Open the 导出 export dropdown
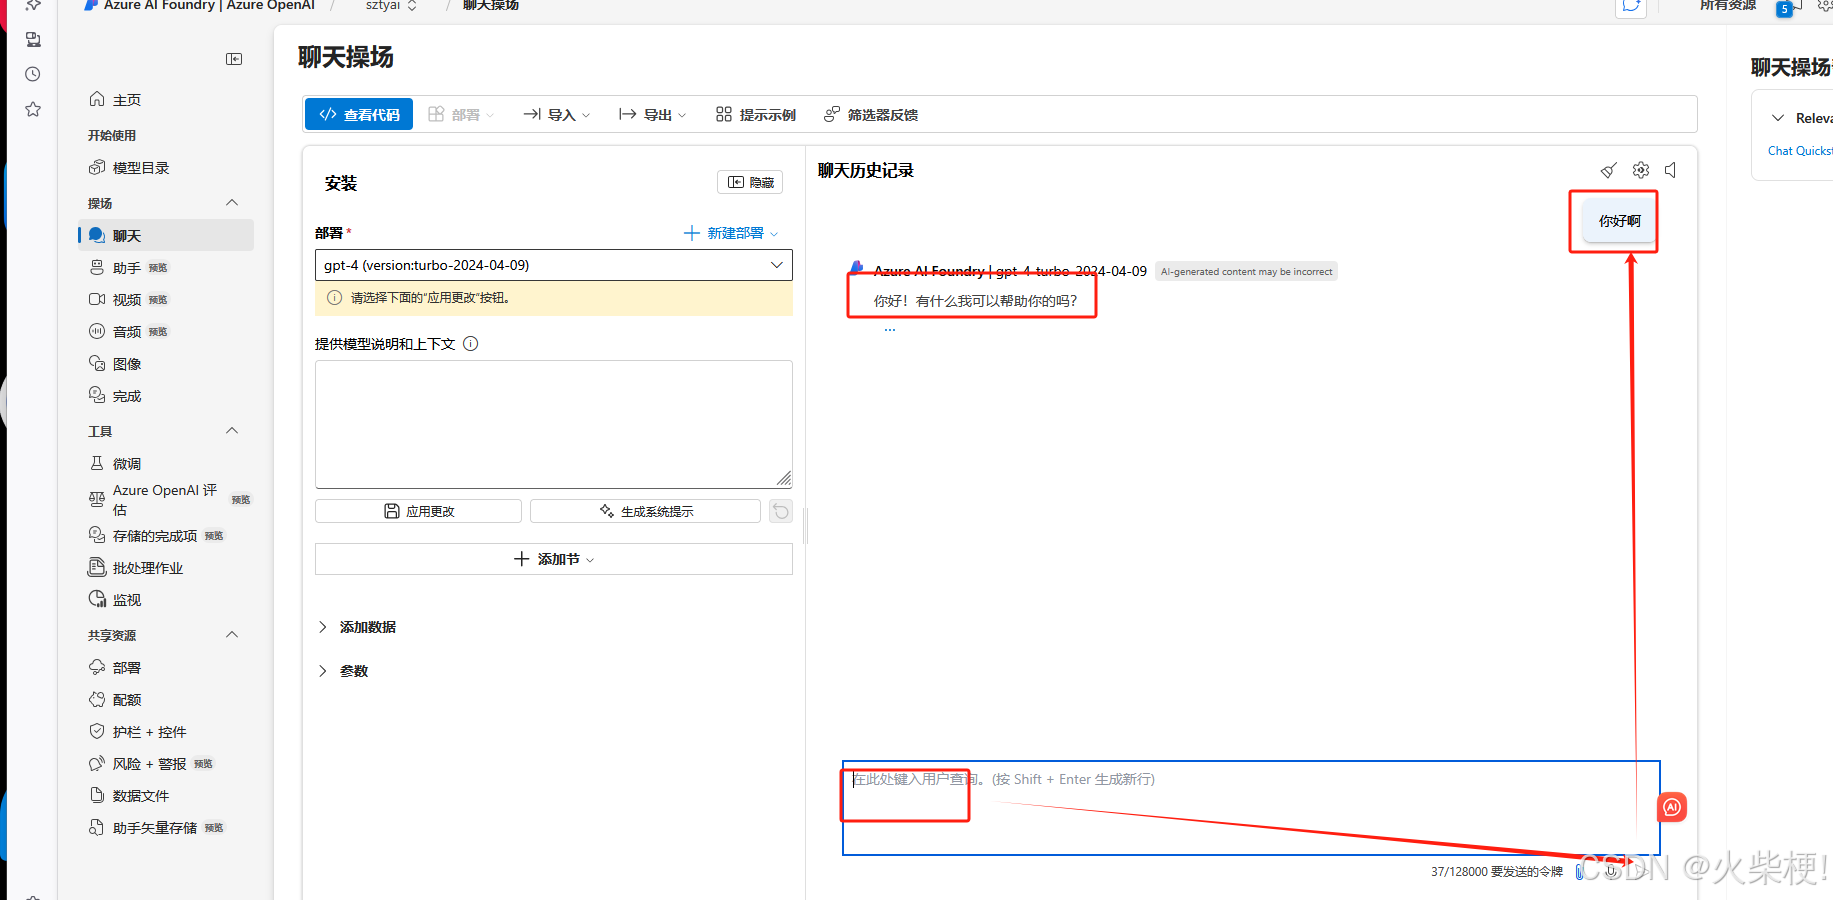The height and width of the screenshot is (900, 1833). point(653,115)
